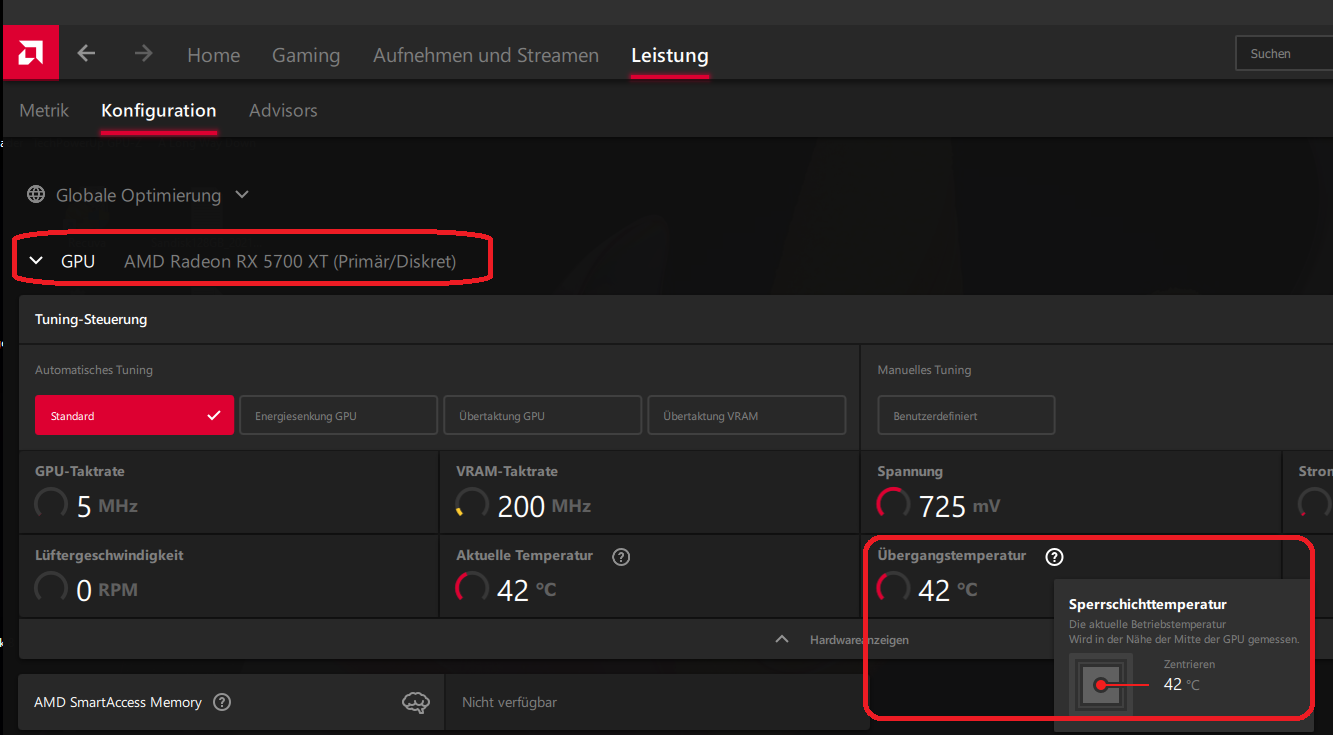This screenshot has height=735, width=1333.
Task: Click the AMD logo icon
Action: pos(30,53)
